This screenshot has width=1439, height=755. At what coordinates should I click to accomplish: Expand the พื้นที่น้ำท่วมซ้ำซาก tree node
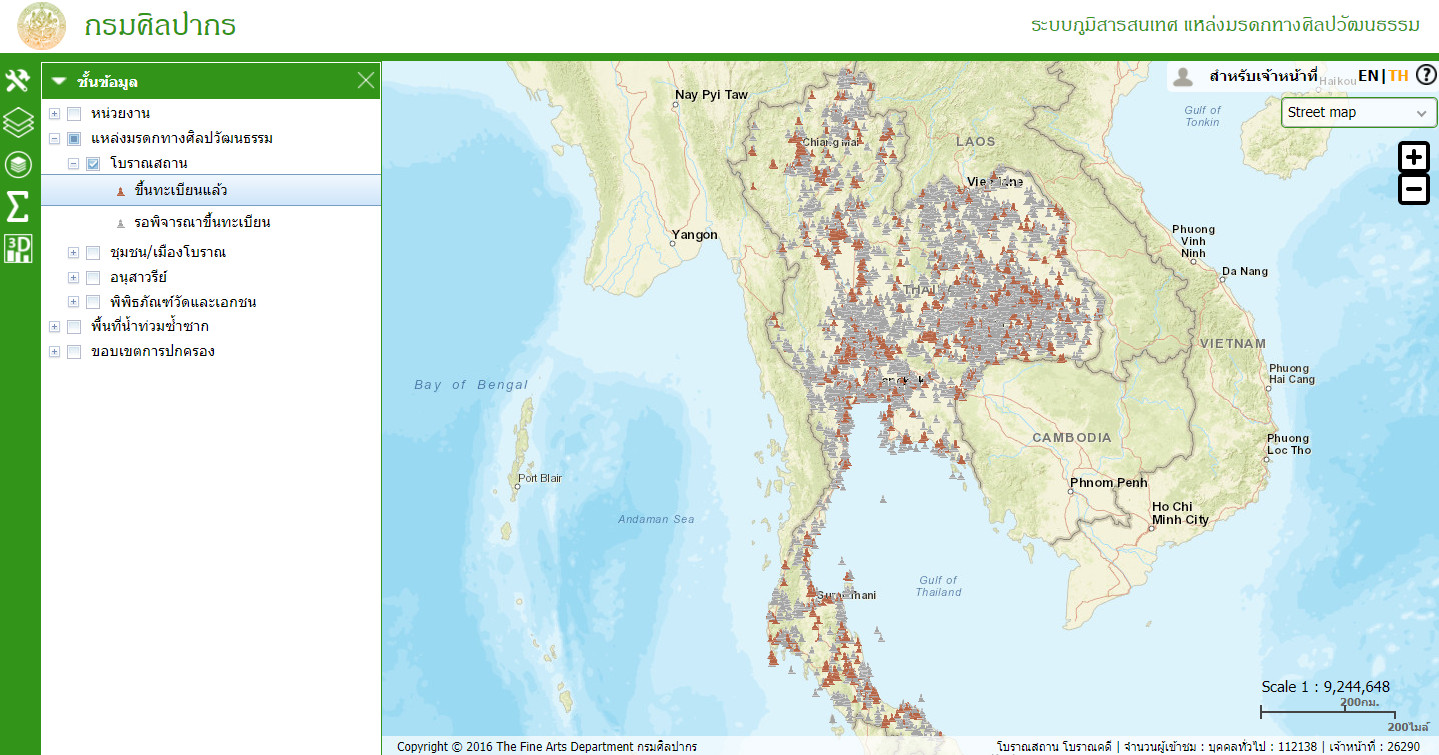[x=54, y=327]
